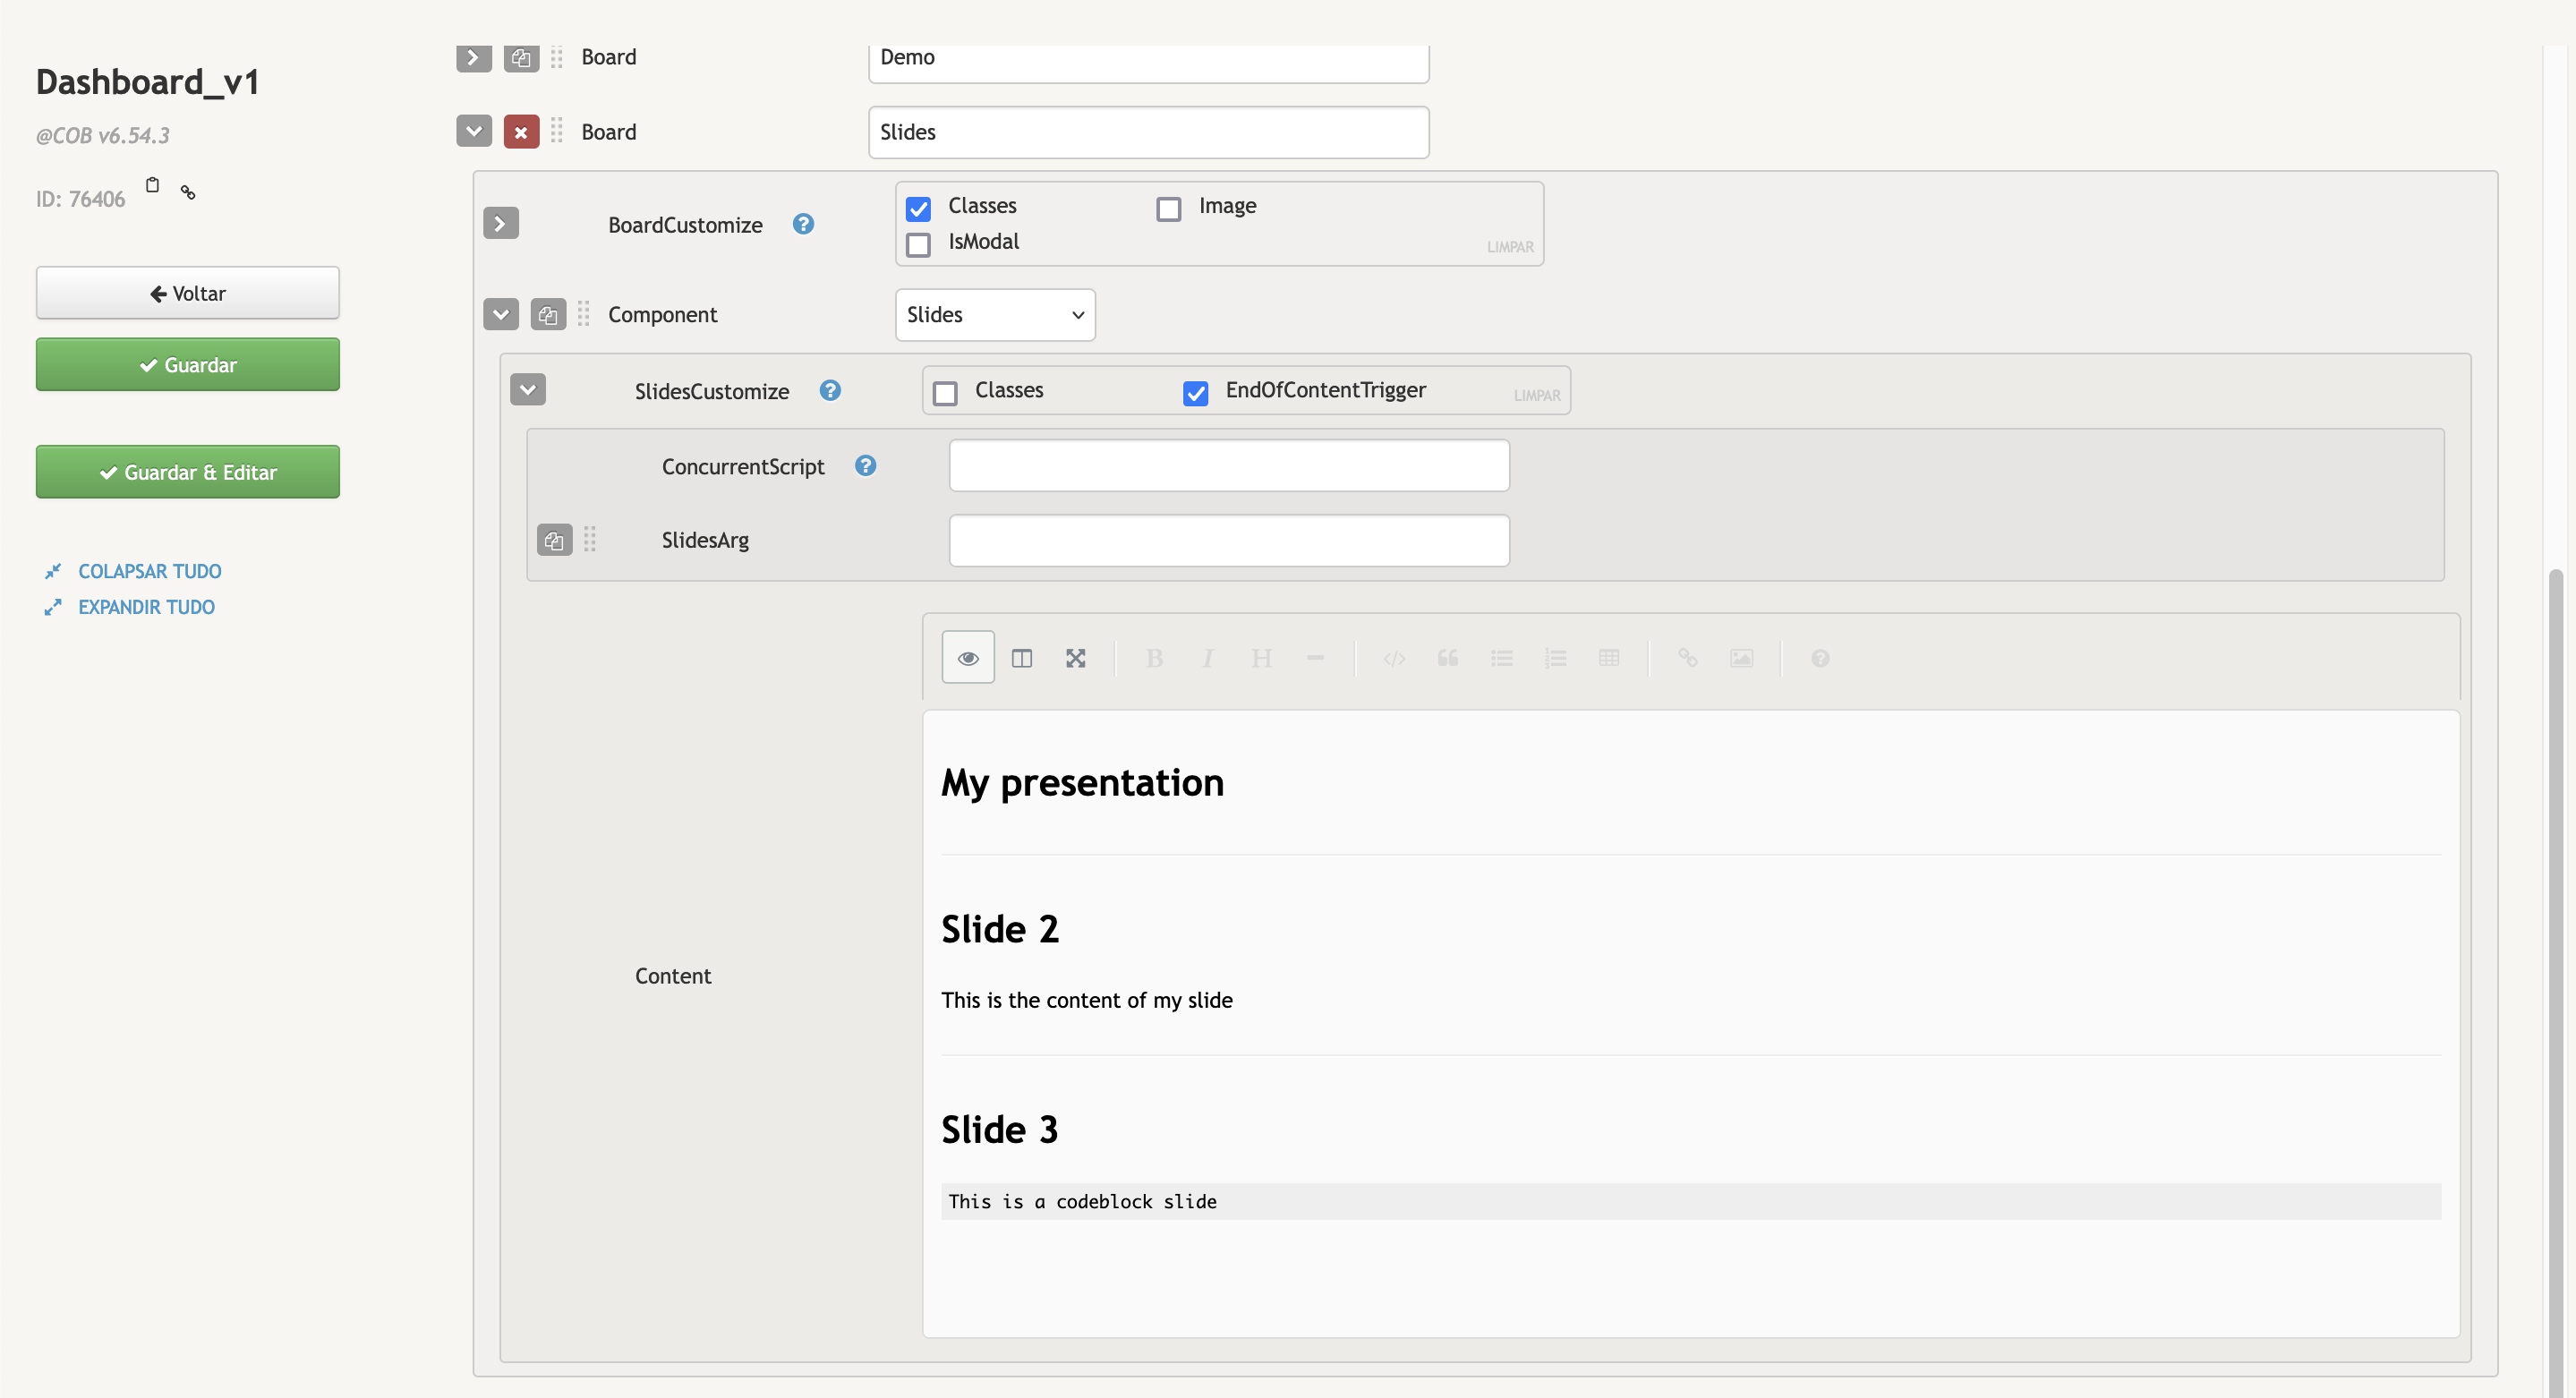
Task: Click the Guardar button
Action: click(x=187, y=365)
